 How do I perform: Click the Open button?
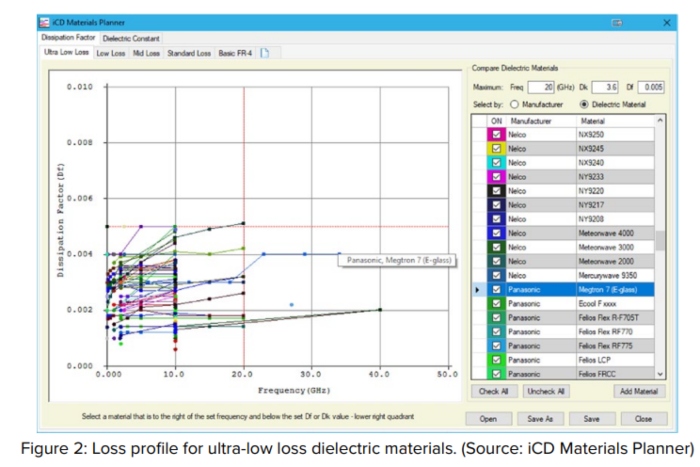[x=488, y=419]
